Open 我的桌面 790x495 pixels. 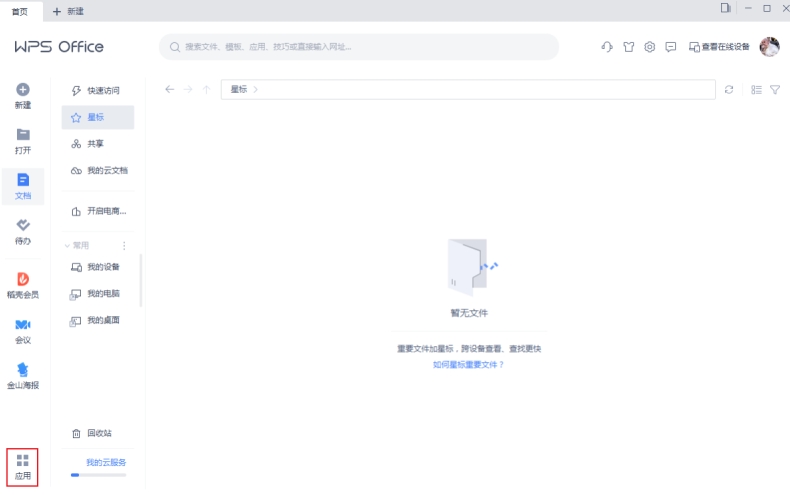pyautogui.click(x=98, y=321)
